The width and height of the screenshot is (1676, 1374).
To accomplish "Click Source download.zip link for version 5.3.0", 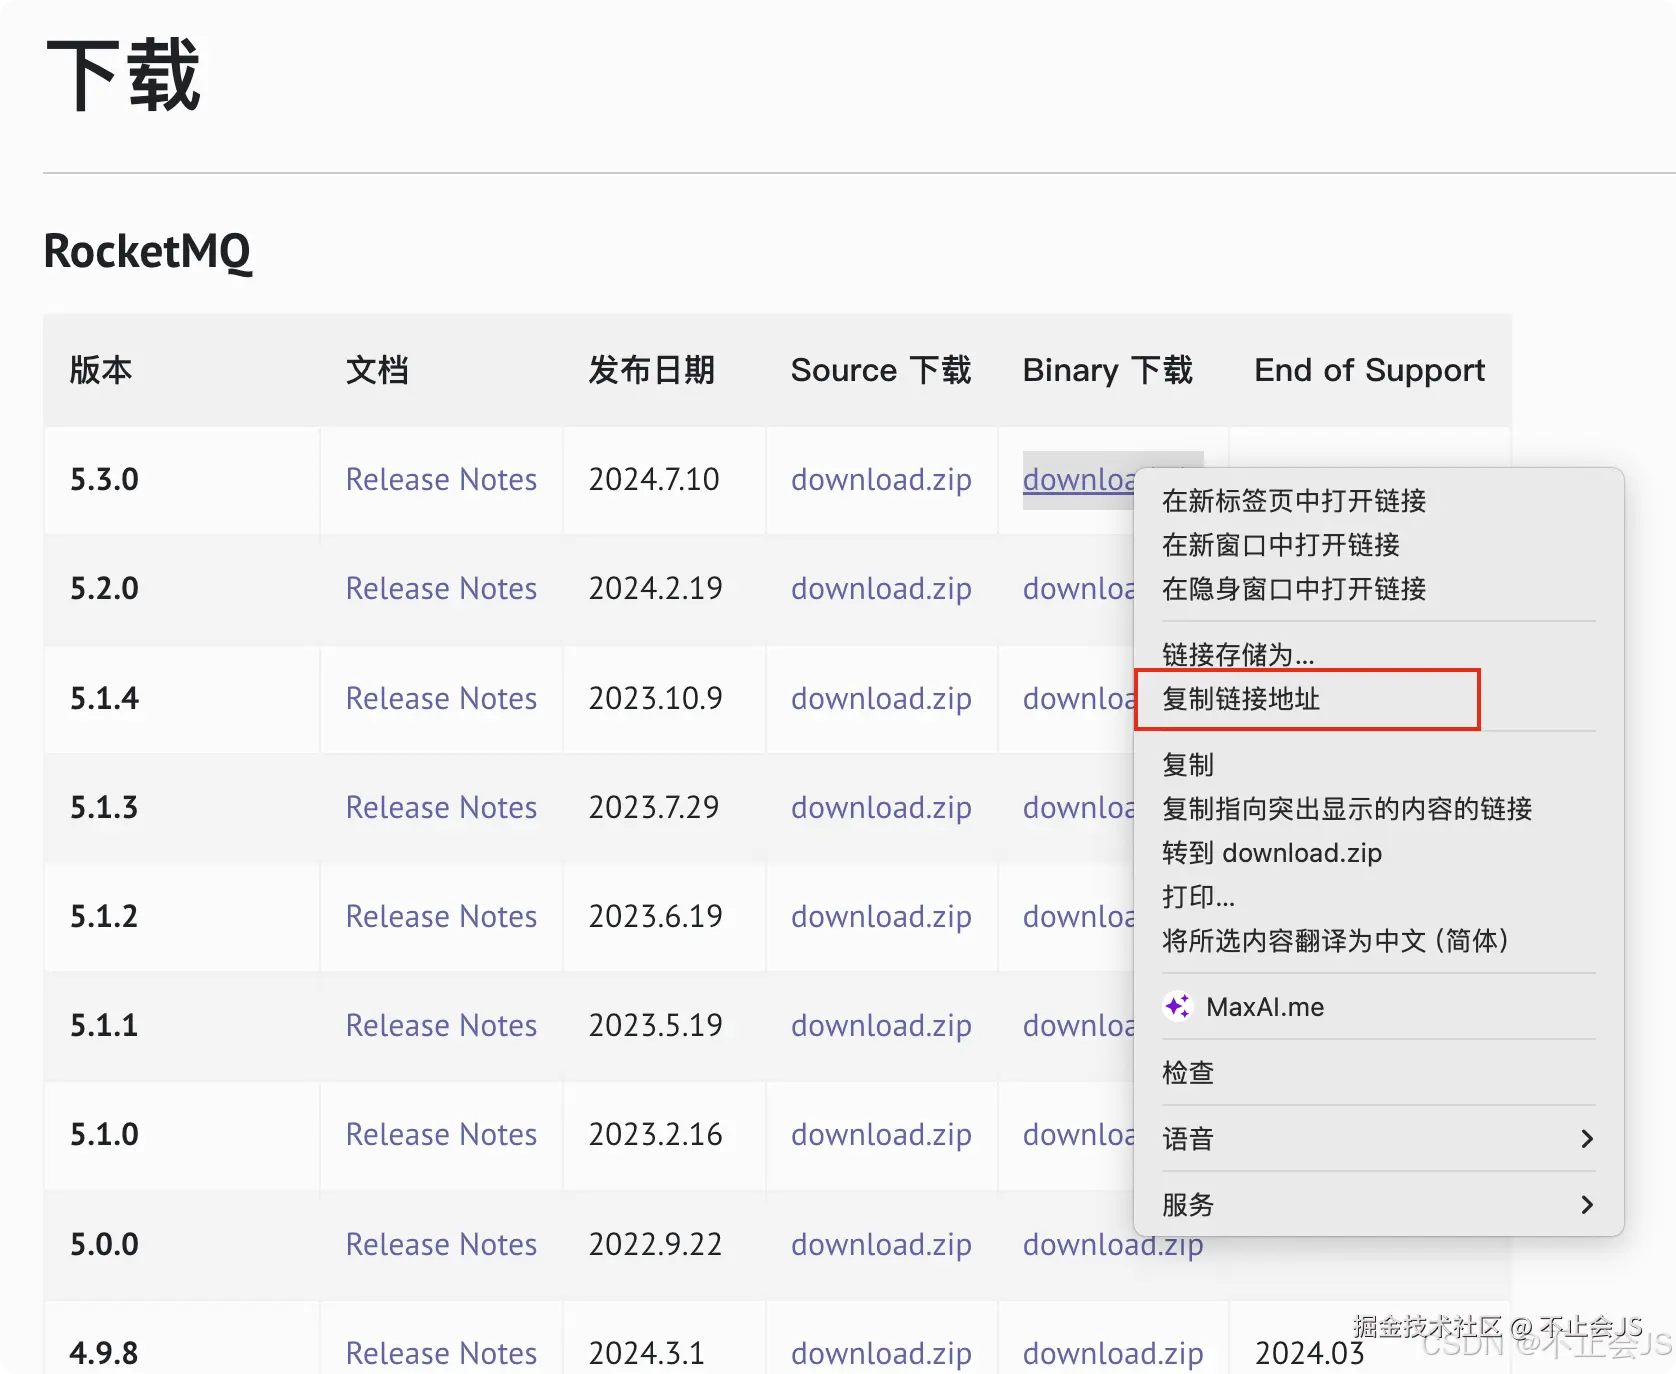I will point(881,479).
